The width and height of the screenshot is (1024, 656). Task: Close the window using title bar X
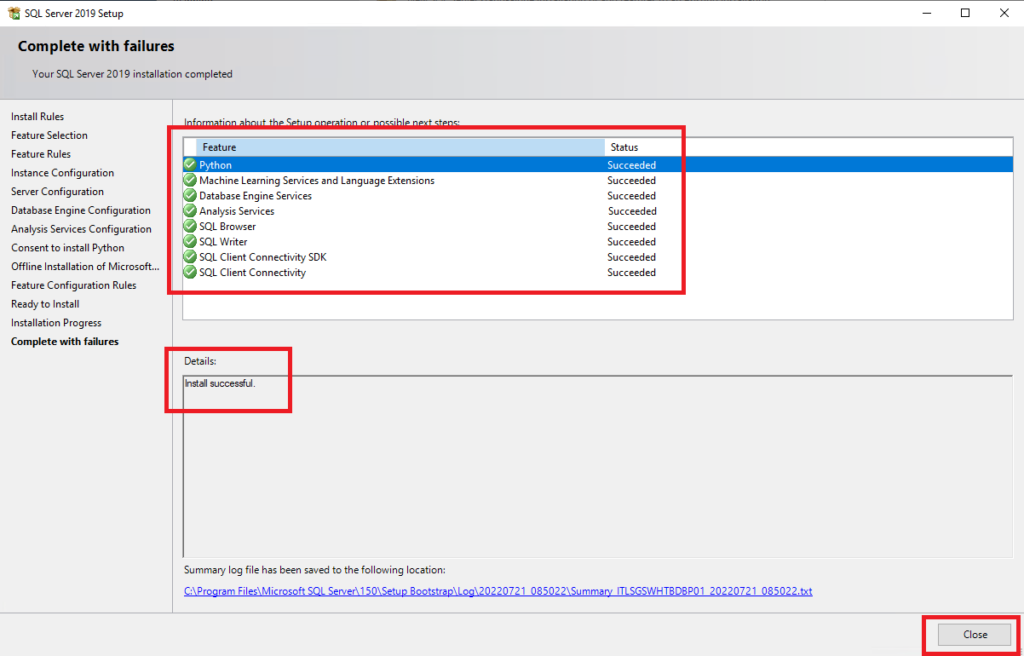tap(1004, 13)
